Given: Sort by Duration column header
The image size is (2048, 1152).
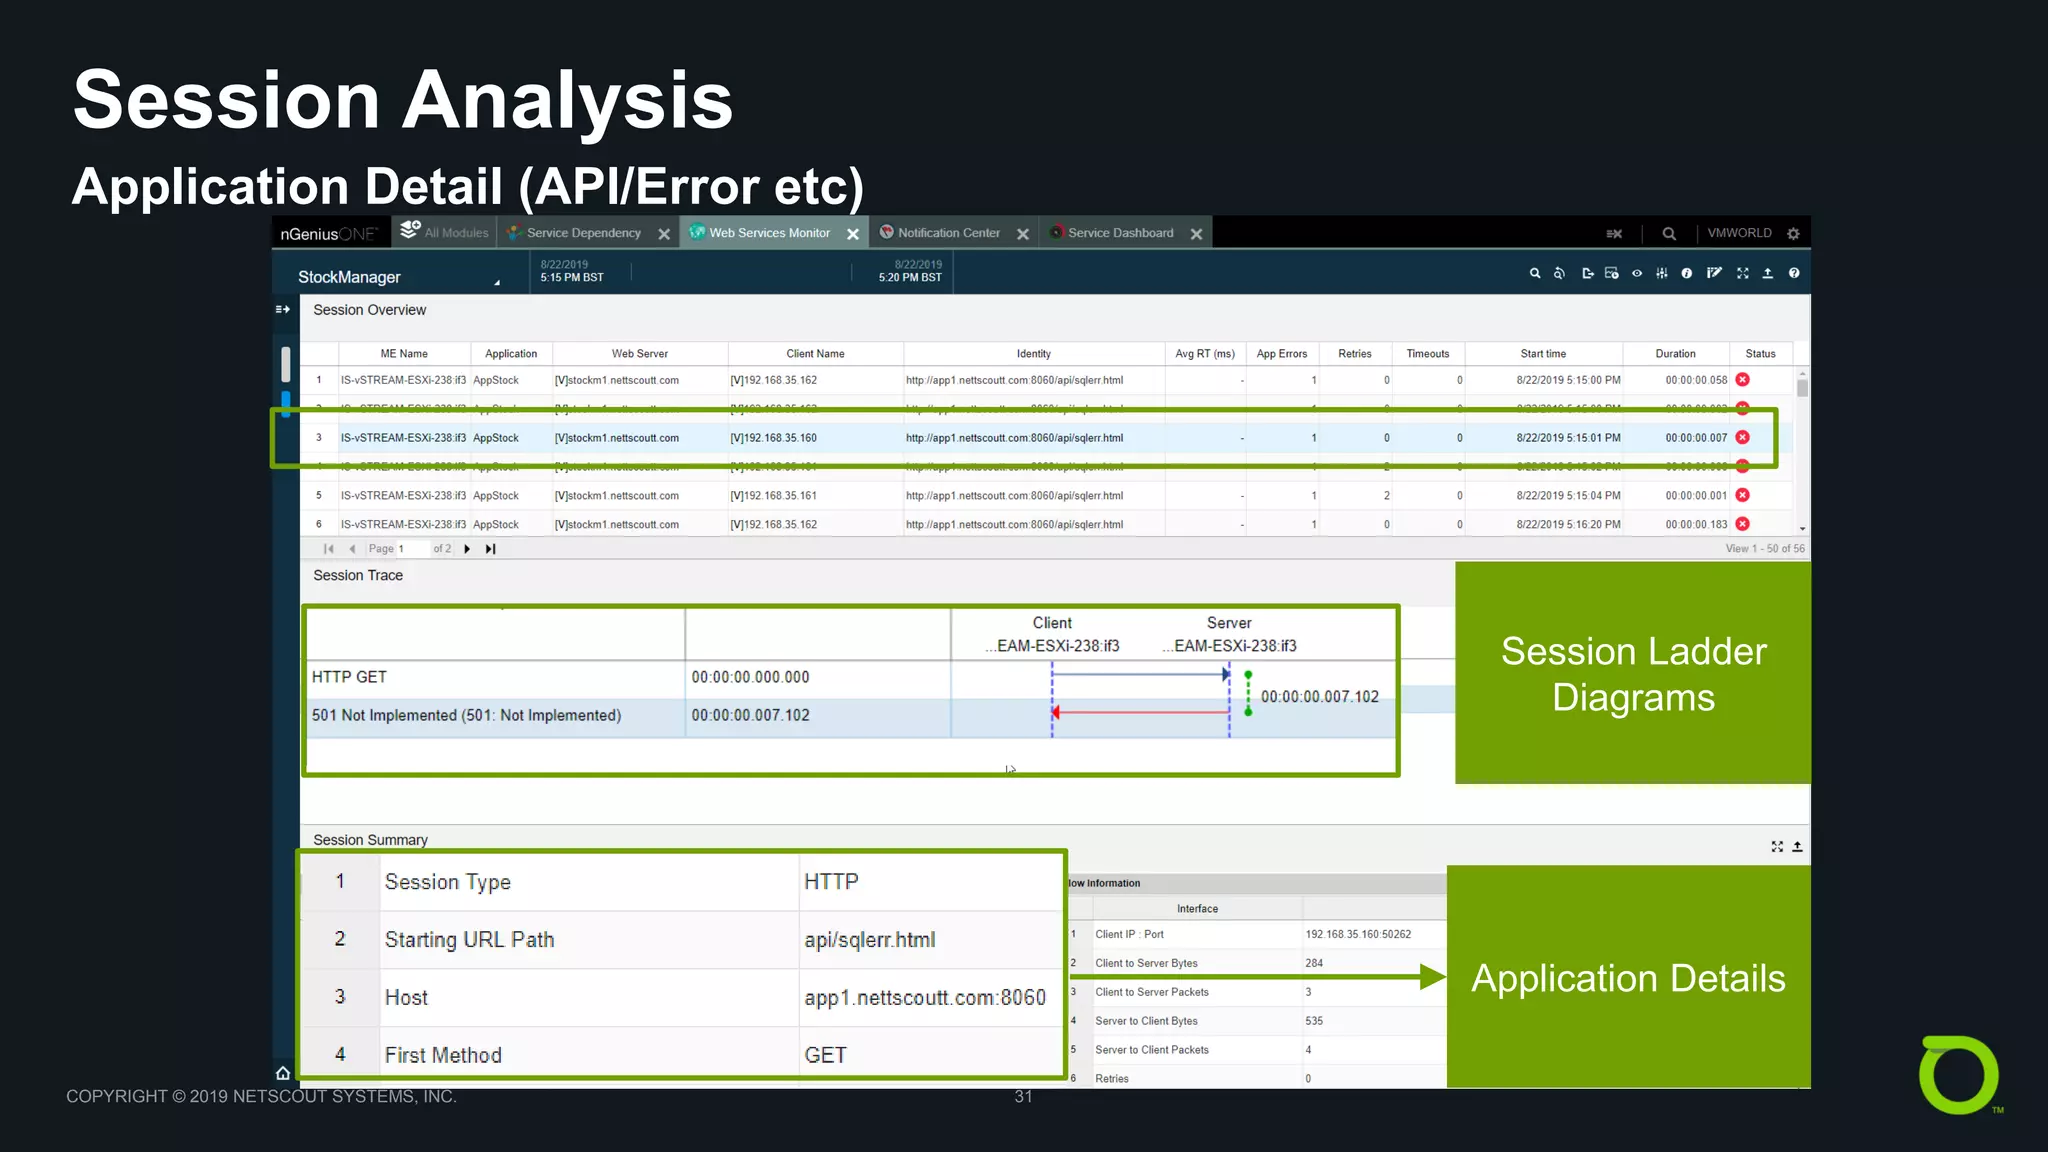Looking at the screenshot, I should click(1676, 354).
